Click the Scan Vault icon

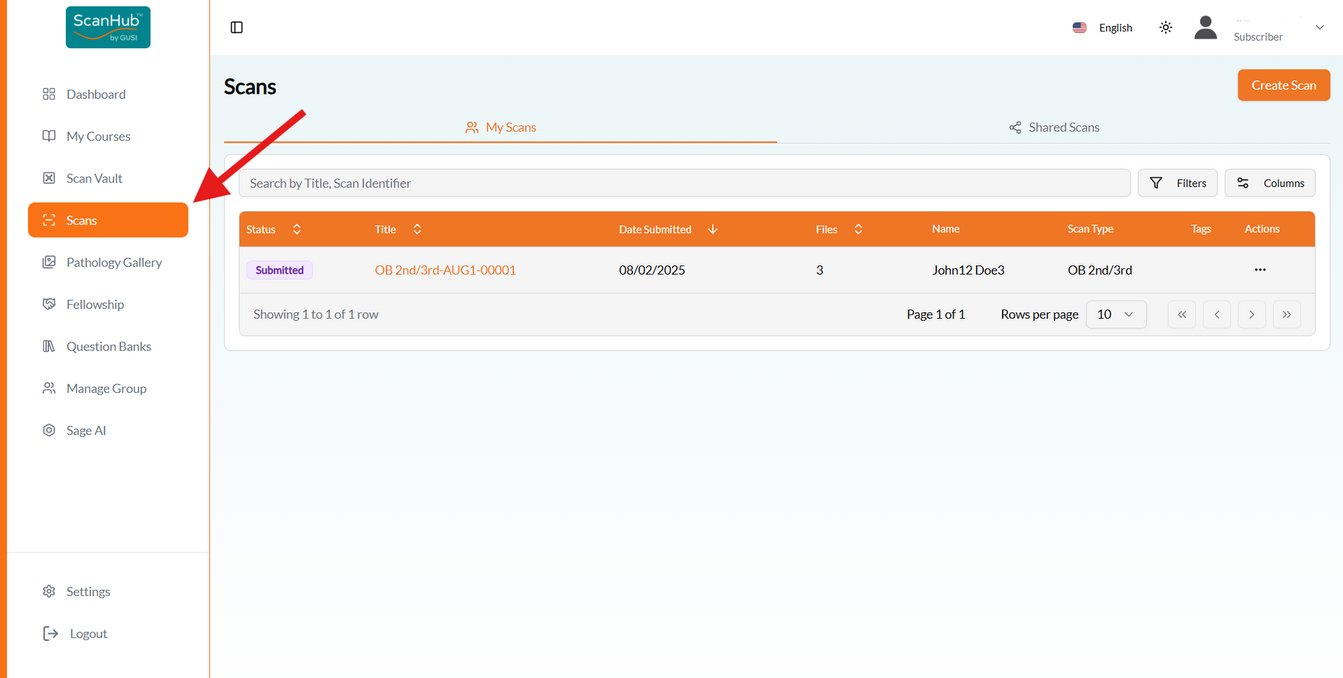[x=49, y=178]
